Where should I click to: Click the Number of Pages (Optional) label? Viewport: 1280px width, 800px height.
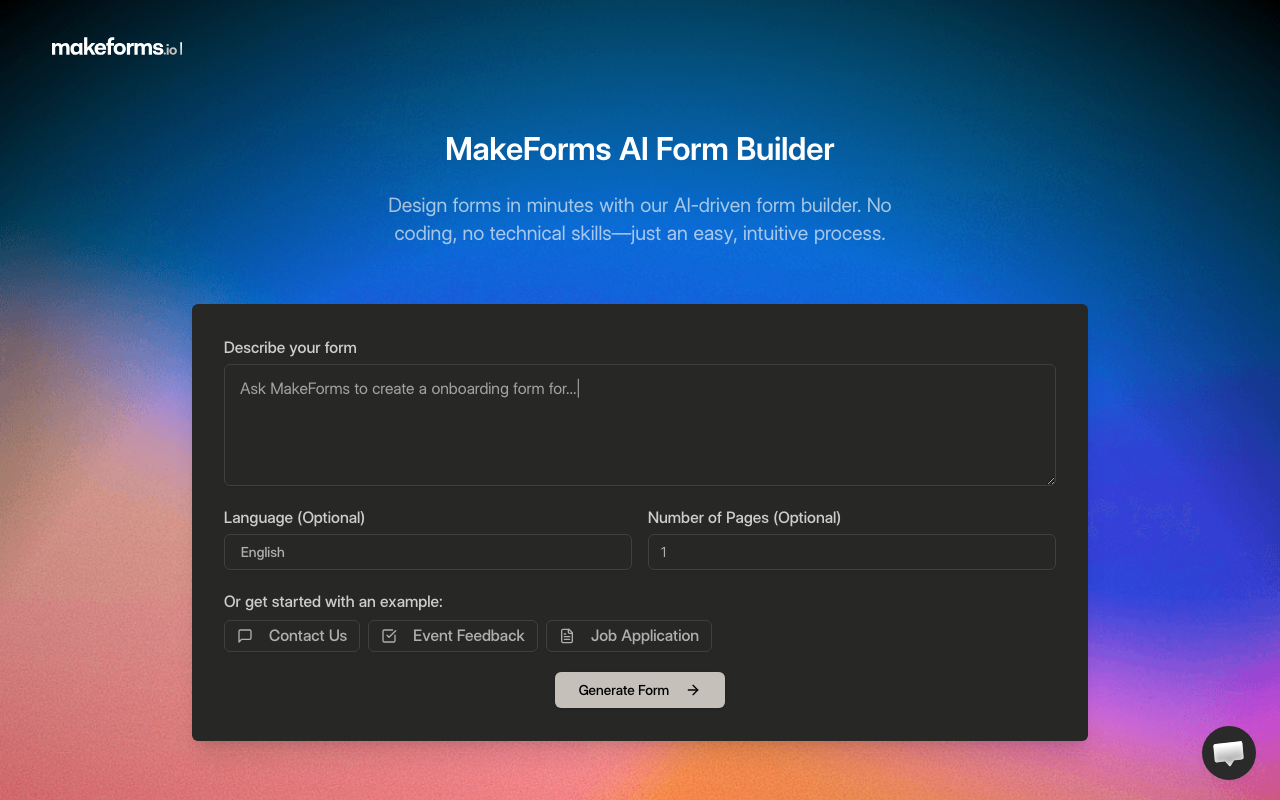[x=744, y=518]
